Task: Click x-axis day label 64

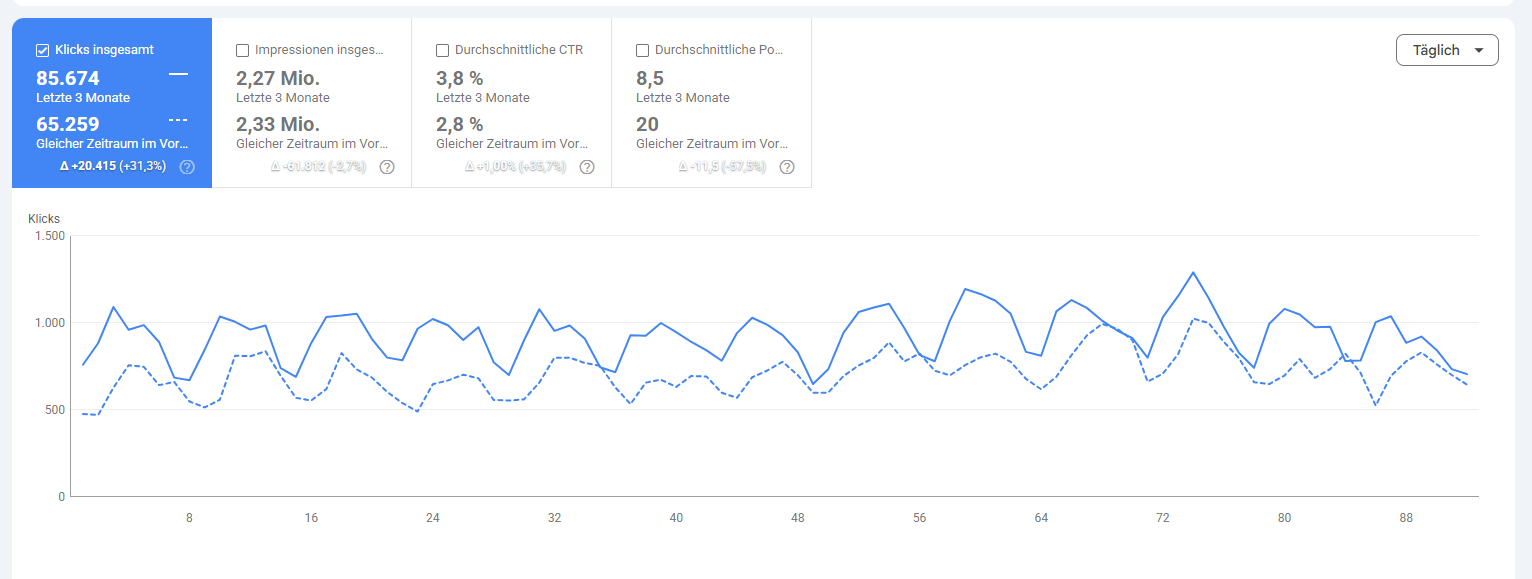Action: [x=1041, y=518]
